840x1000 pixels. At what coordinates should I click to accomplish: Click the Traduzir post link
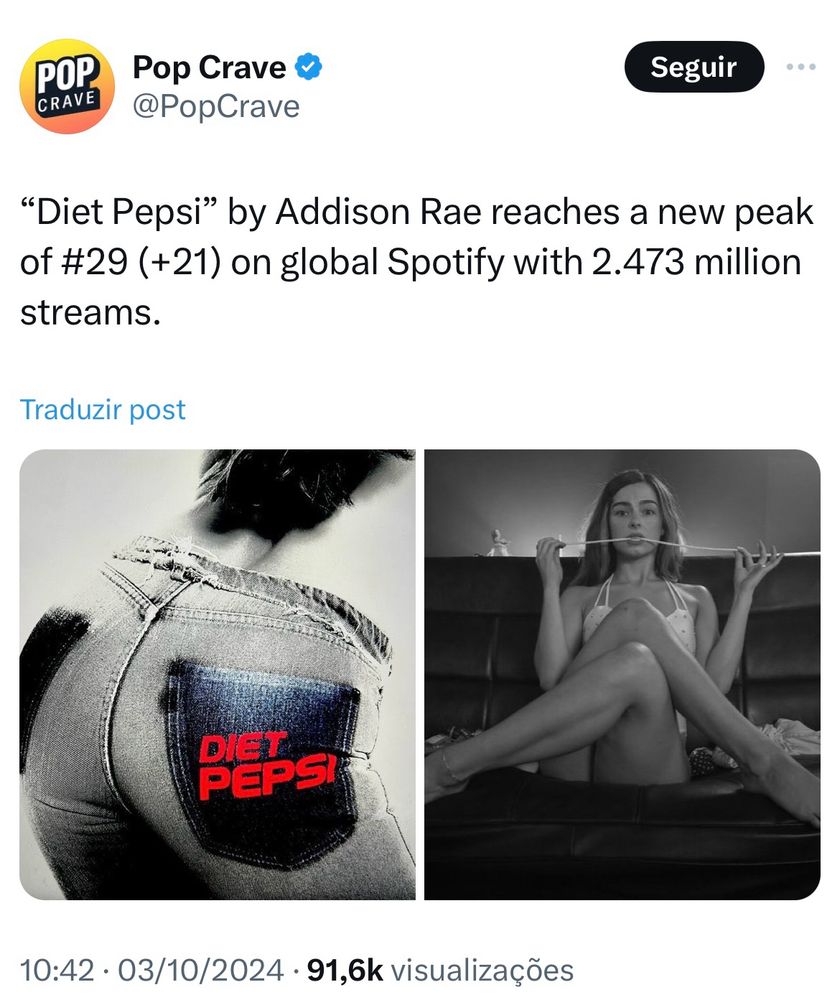click(103, 409)
